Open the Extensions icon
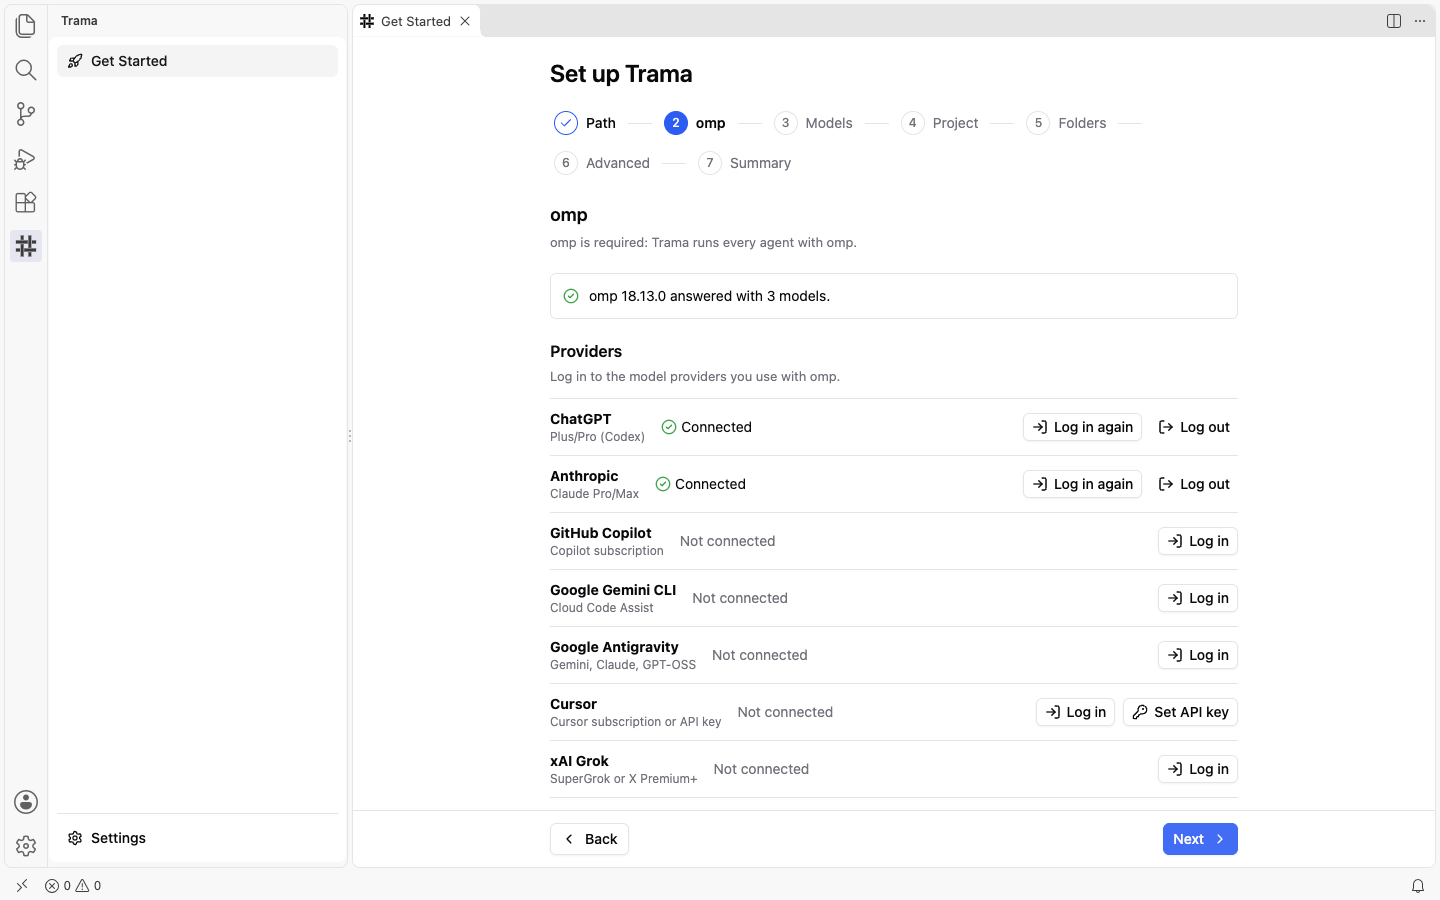 [26, 202]
